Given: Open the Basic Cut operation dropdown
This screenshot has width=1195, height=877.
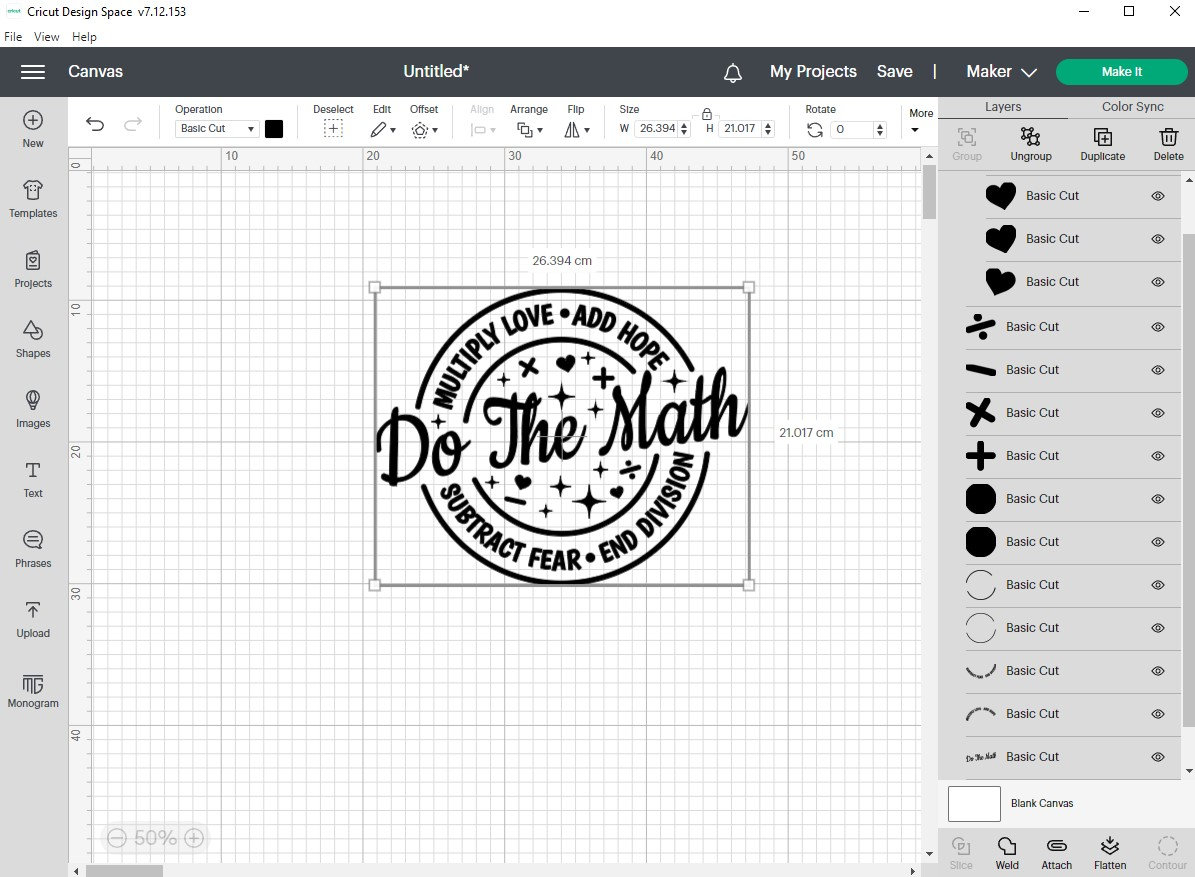Looking at the screenshot, I should click(217, 129).
